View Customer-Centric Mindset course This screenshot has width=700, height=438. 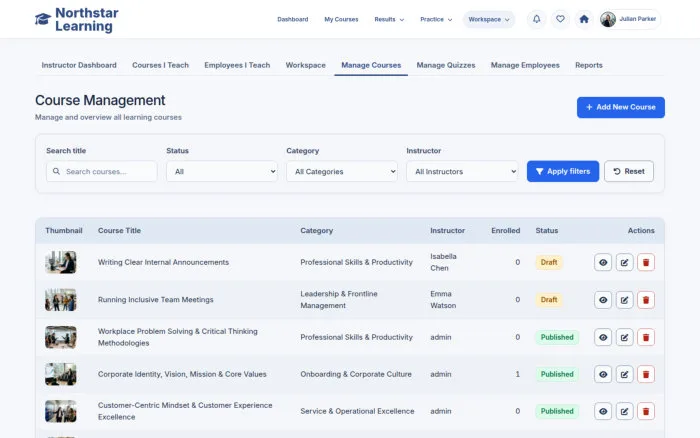click(x=603, y=412)
